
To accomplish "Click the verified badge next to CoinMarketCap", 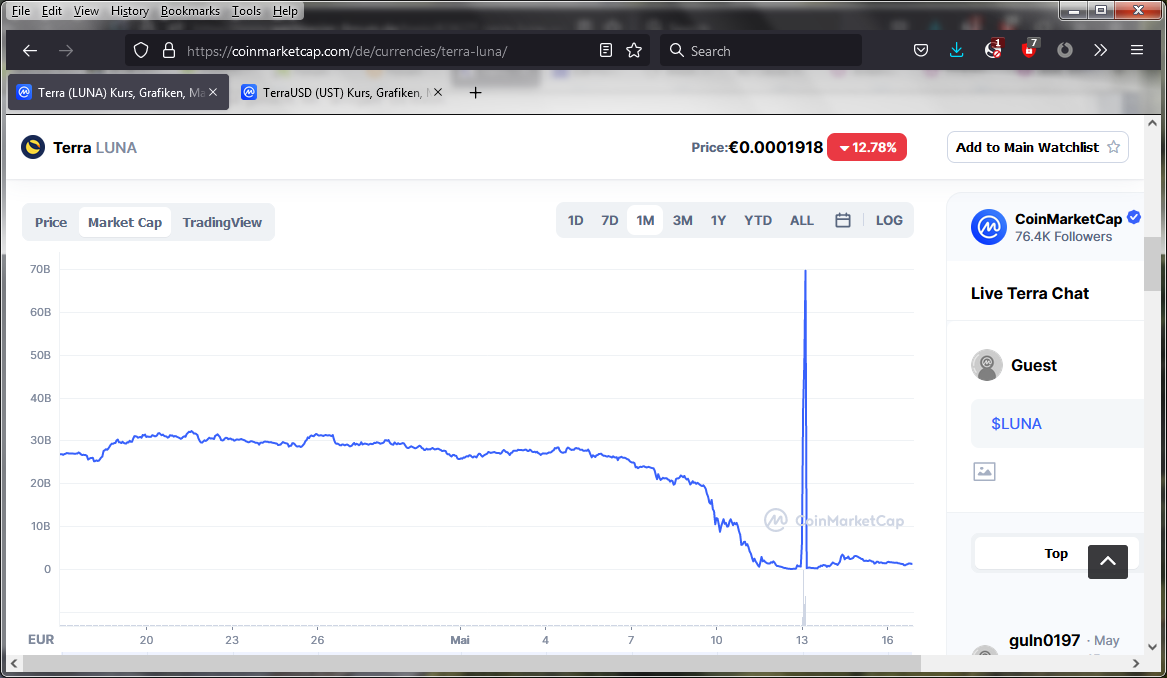I will click(1134, 217).
